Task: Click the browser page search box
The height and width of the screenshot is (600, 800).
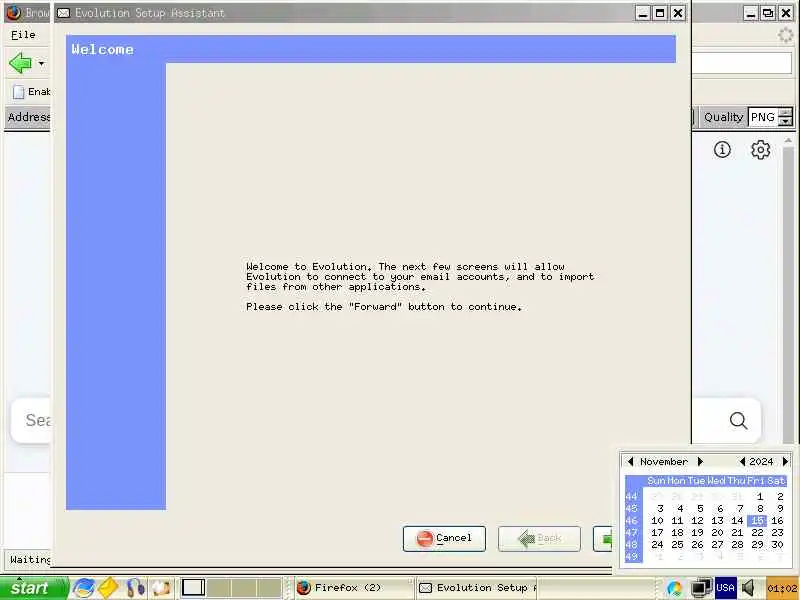Action: point(31,420)
